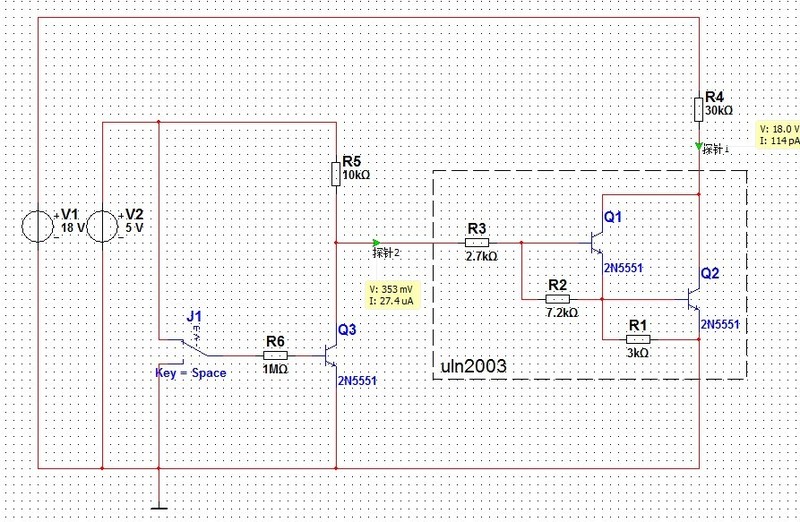Viewport: 800px width, 522px height.
Task: Click the "Key = Space" label
Action: [190, 373]
